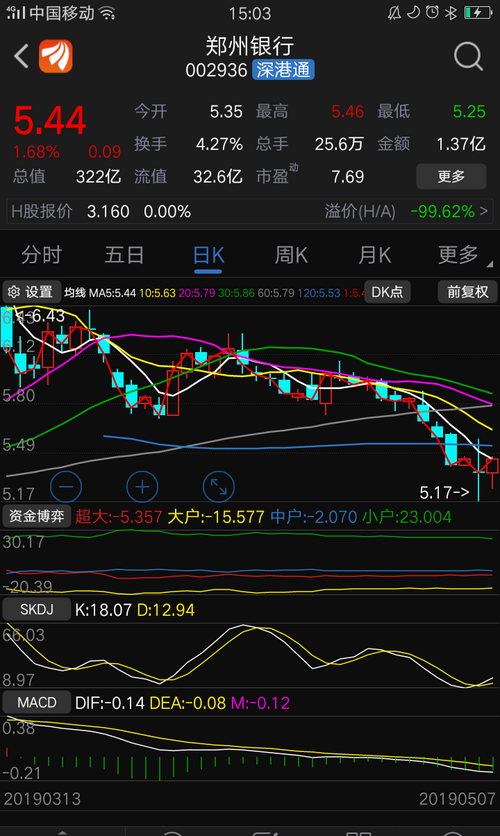Open the orange Eastmoney app logo
The width and height of the screenshot is (500, 836).
point(55,56)
